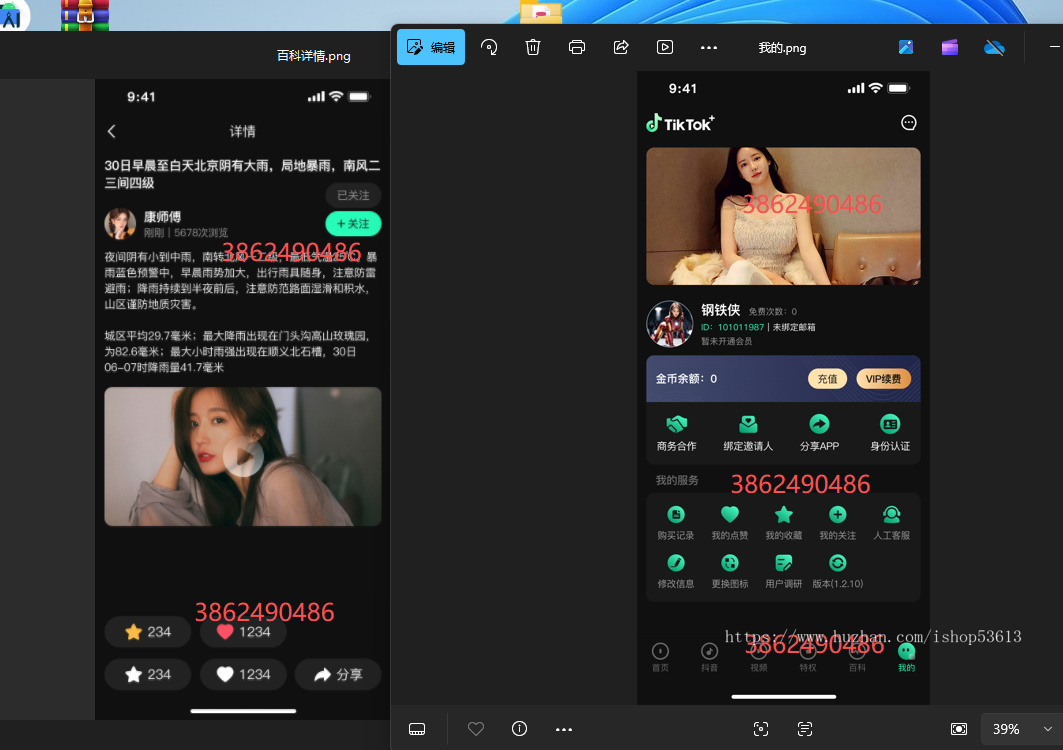Click the 我的.png file name title

[x=782, y=47]
